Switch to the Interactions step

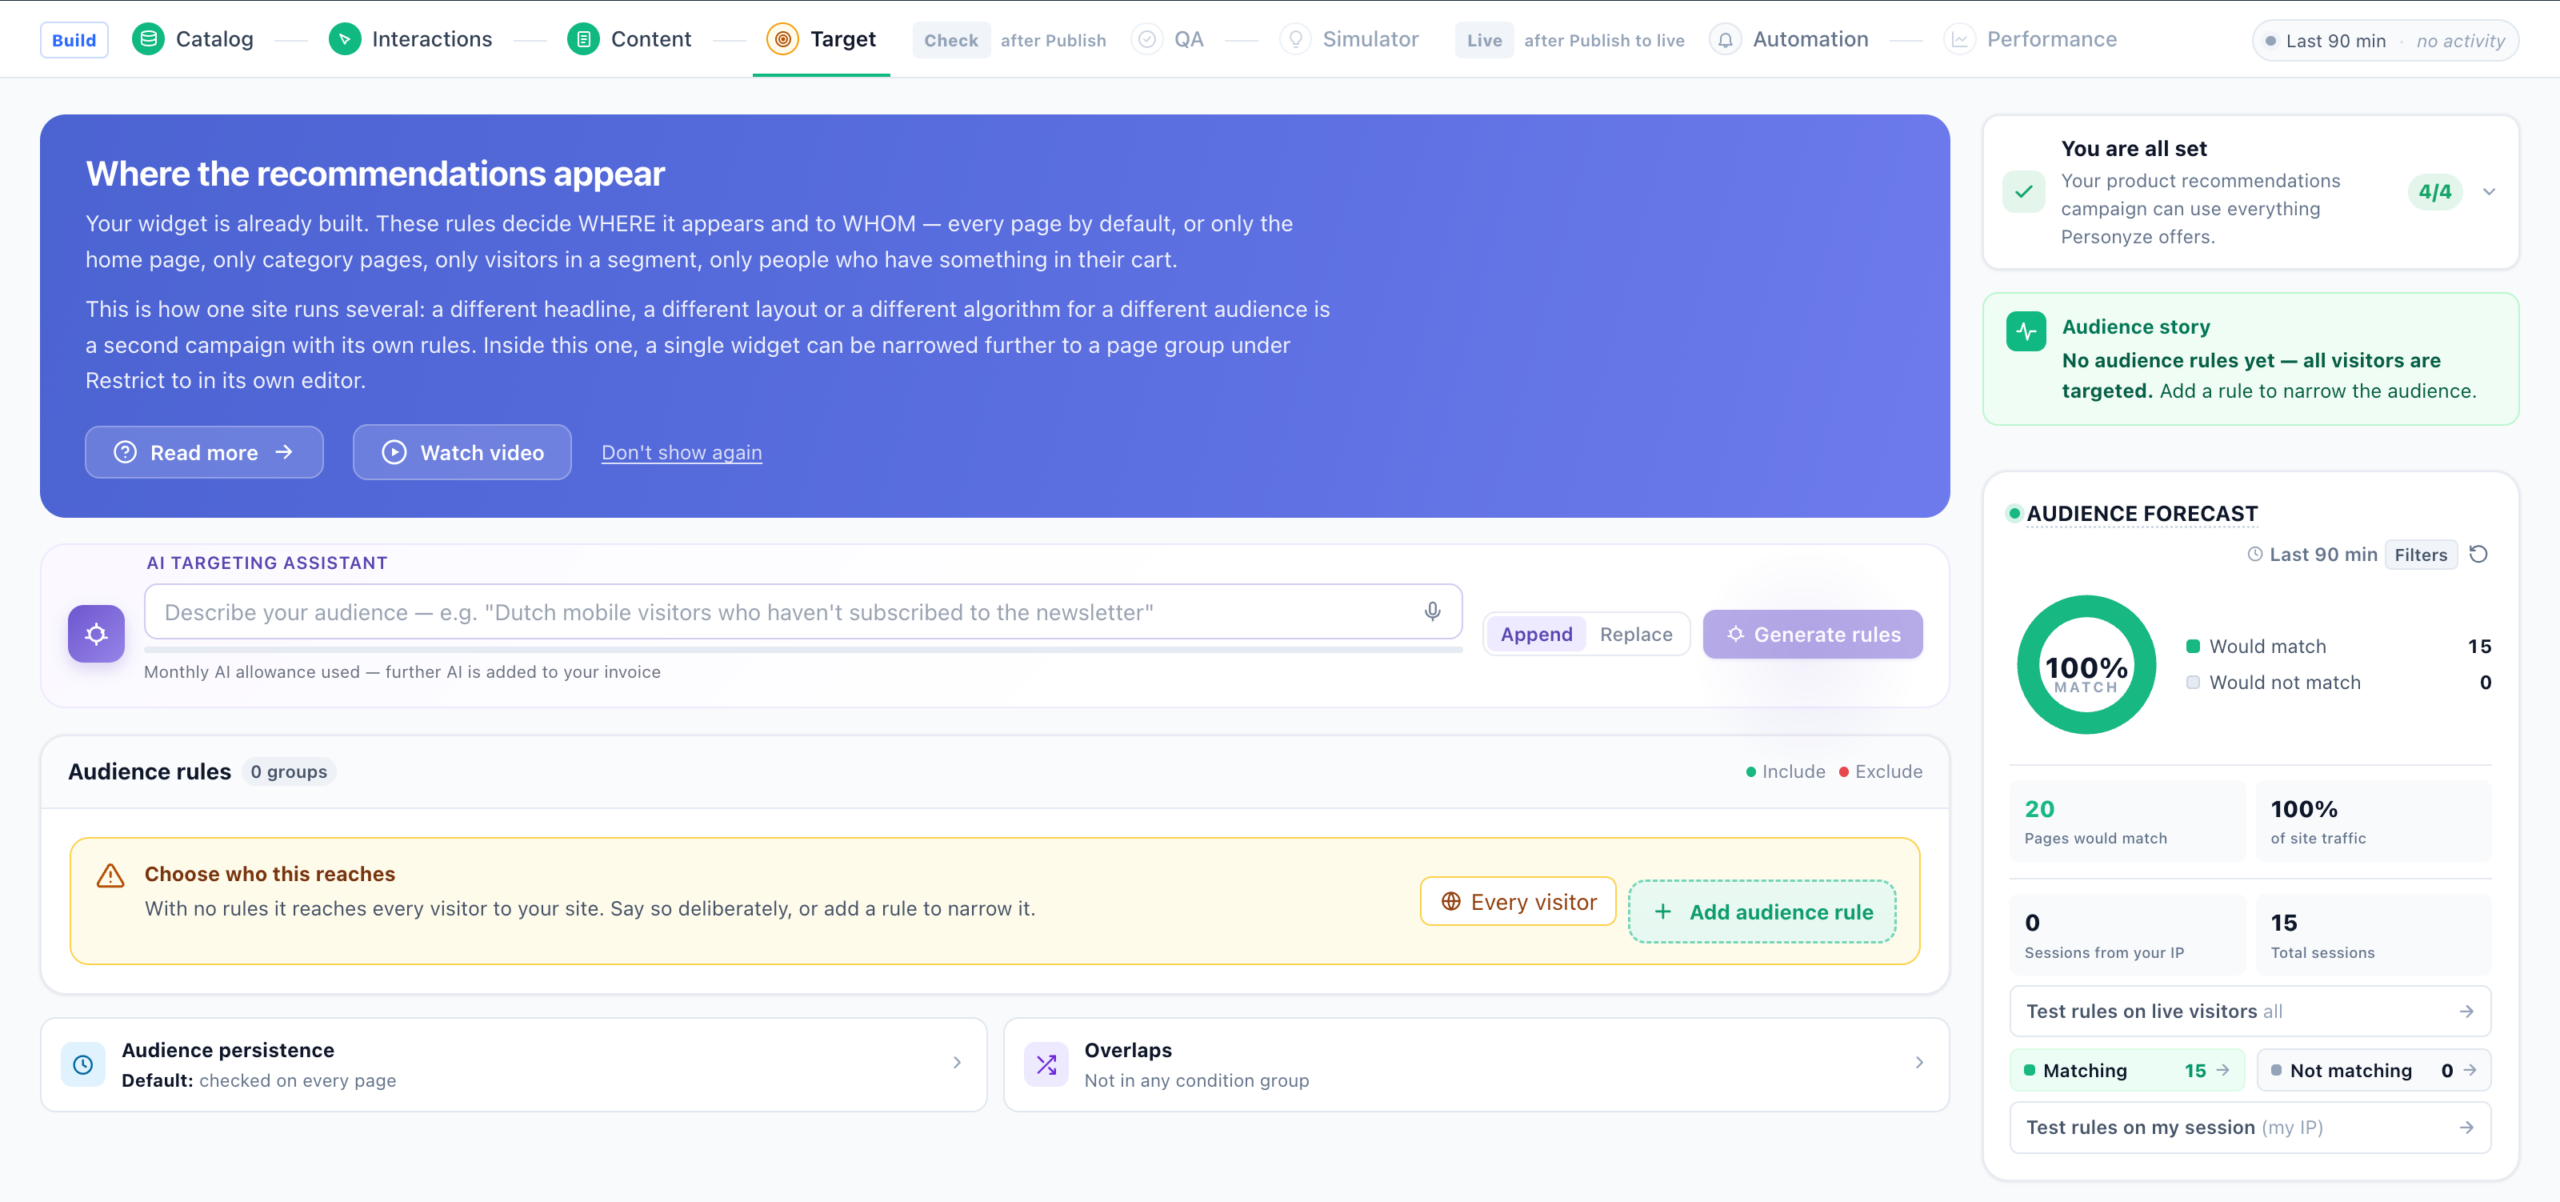click(x=410, y=39)
